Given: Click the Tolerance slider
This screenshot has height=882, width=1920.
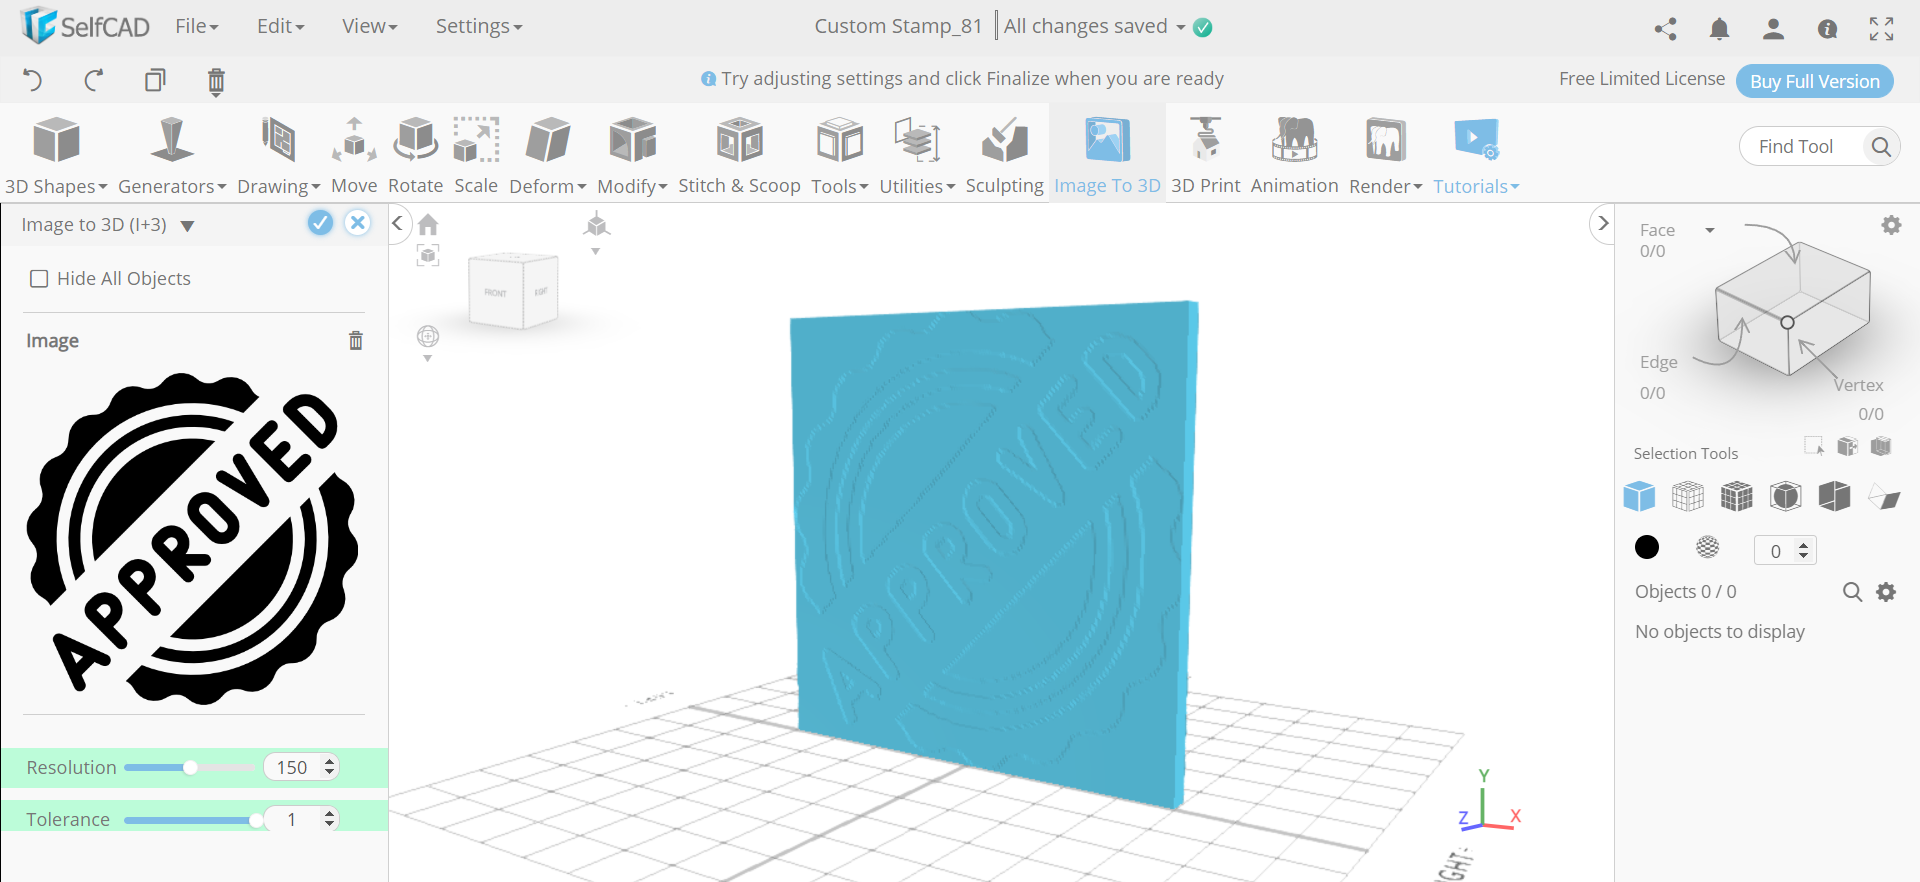Looking at the screenshot, I should click(190, 820).
